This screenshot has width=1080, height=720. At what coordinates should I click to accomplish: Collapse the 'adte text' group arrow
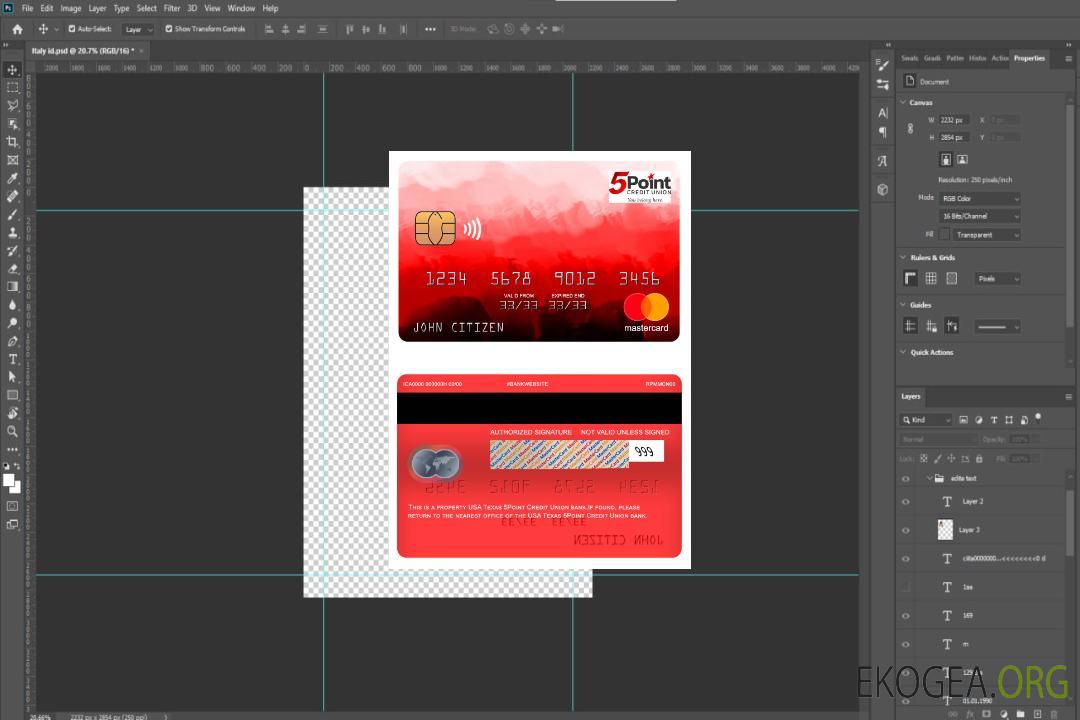click(x=929, y=478)
